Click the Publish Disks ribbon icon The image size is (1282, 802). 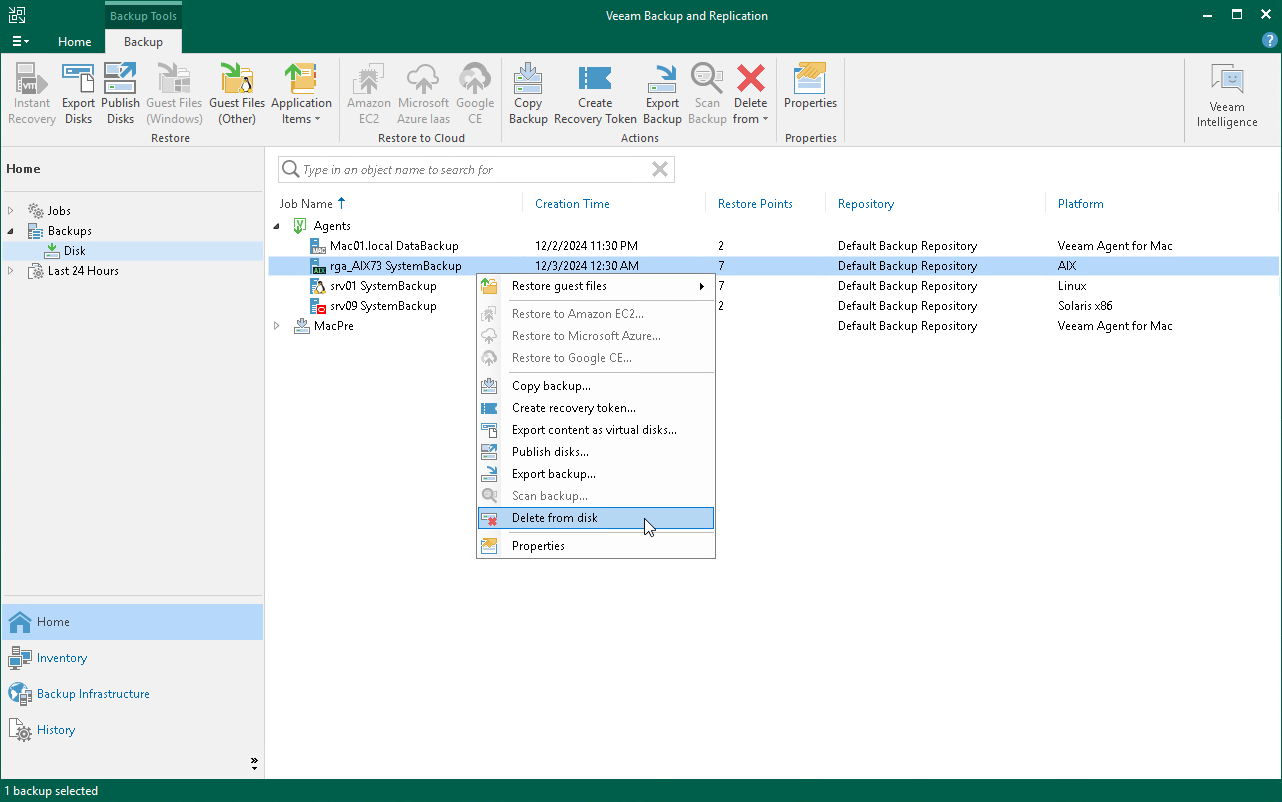click(120, 94)
